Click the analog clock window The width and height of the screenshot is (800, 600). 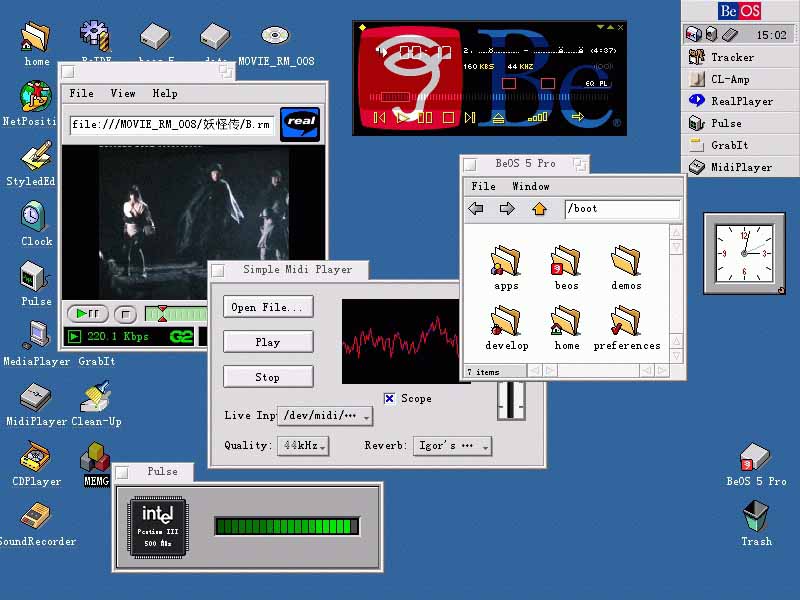(744, 254)
